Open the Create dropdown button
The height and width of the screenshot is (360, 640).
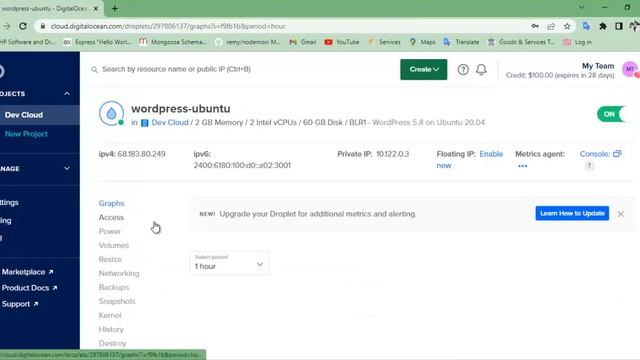point(423,69)
